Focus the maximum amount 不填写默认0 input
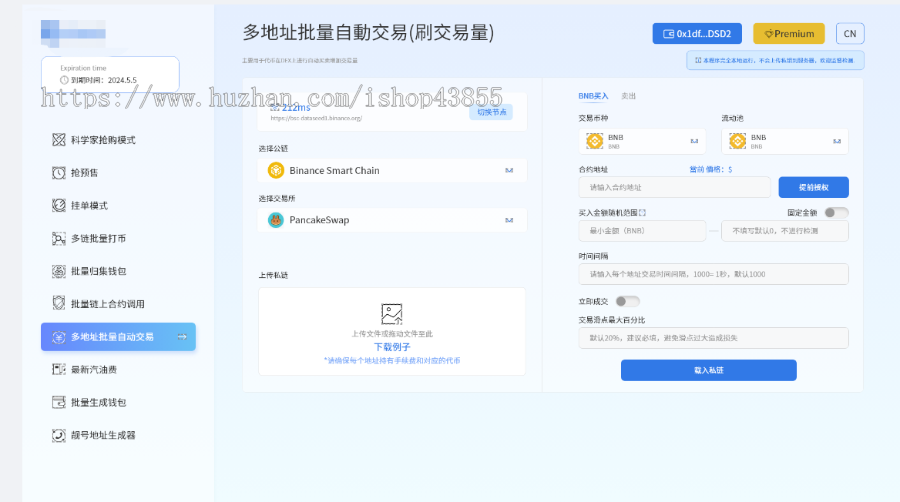 [785, 231]
